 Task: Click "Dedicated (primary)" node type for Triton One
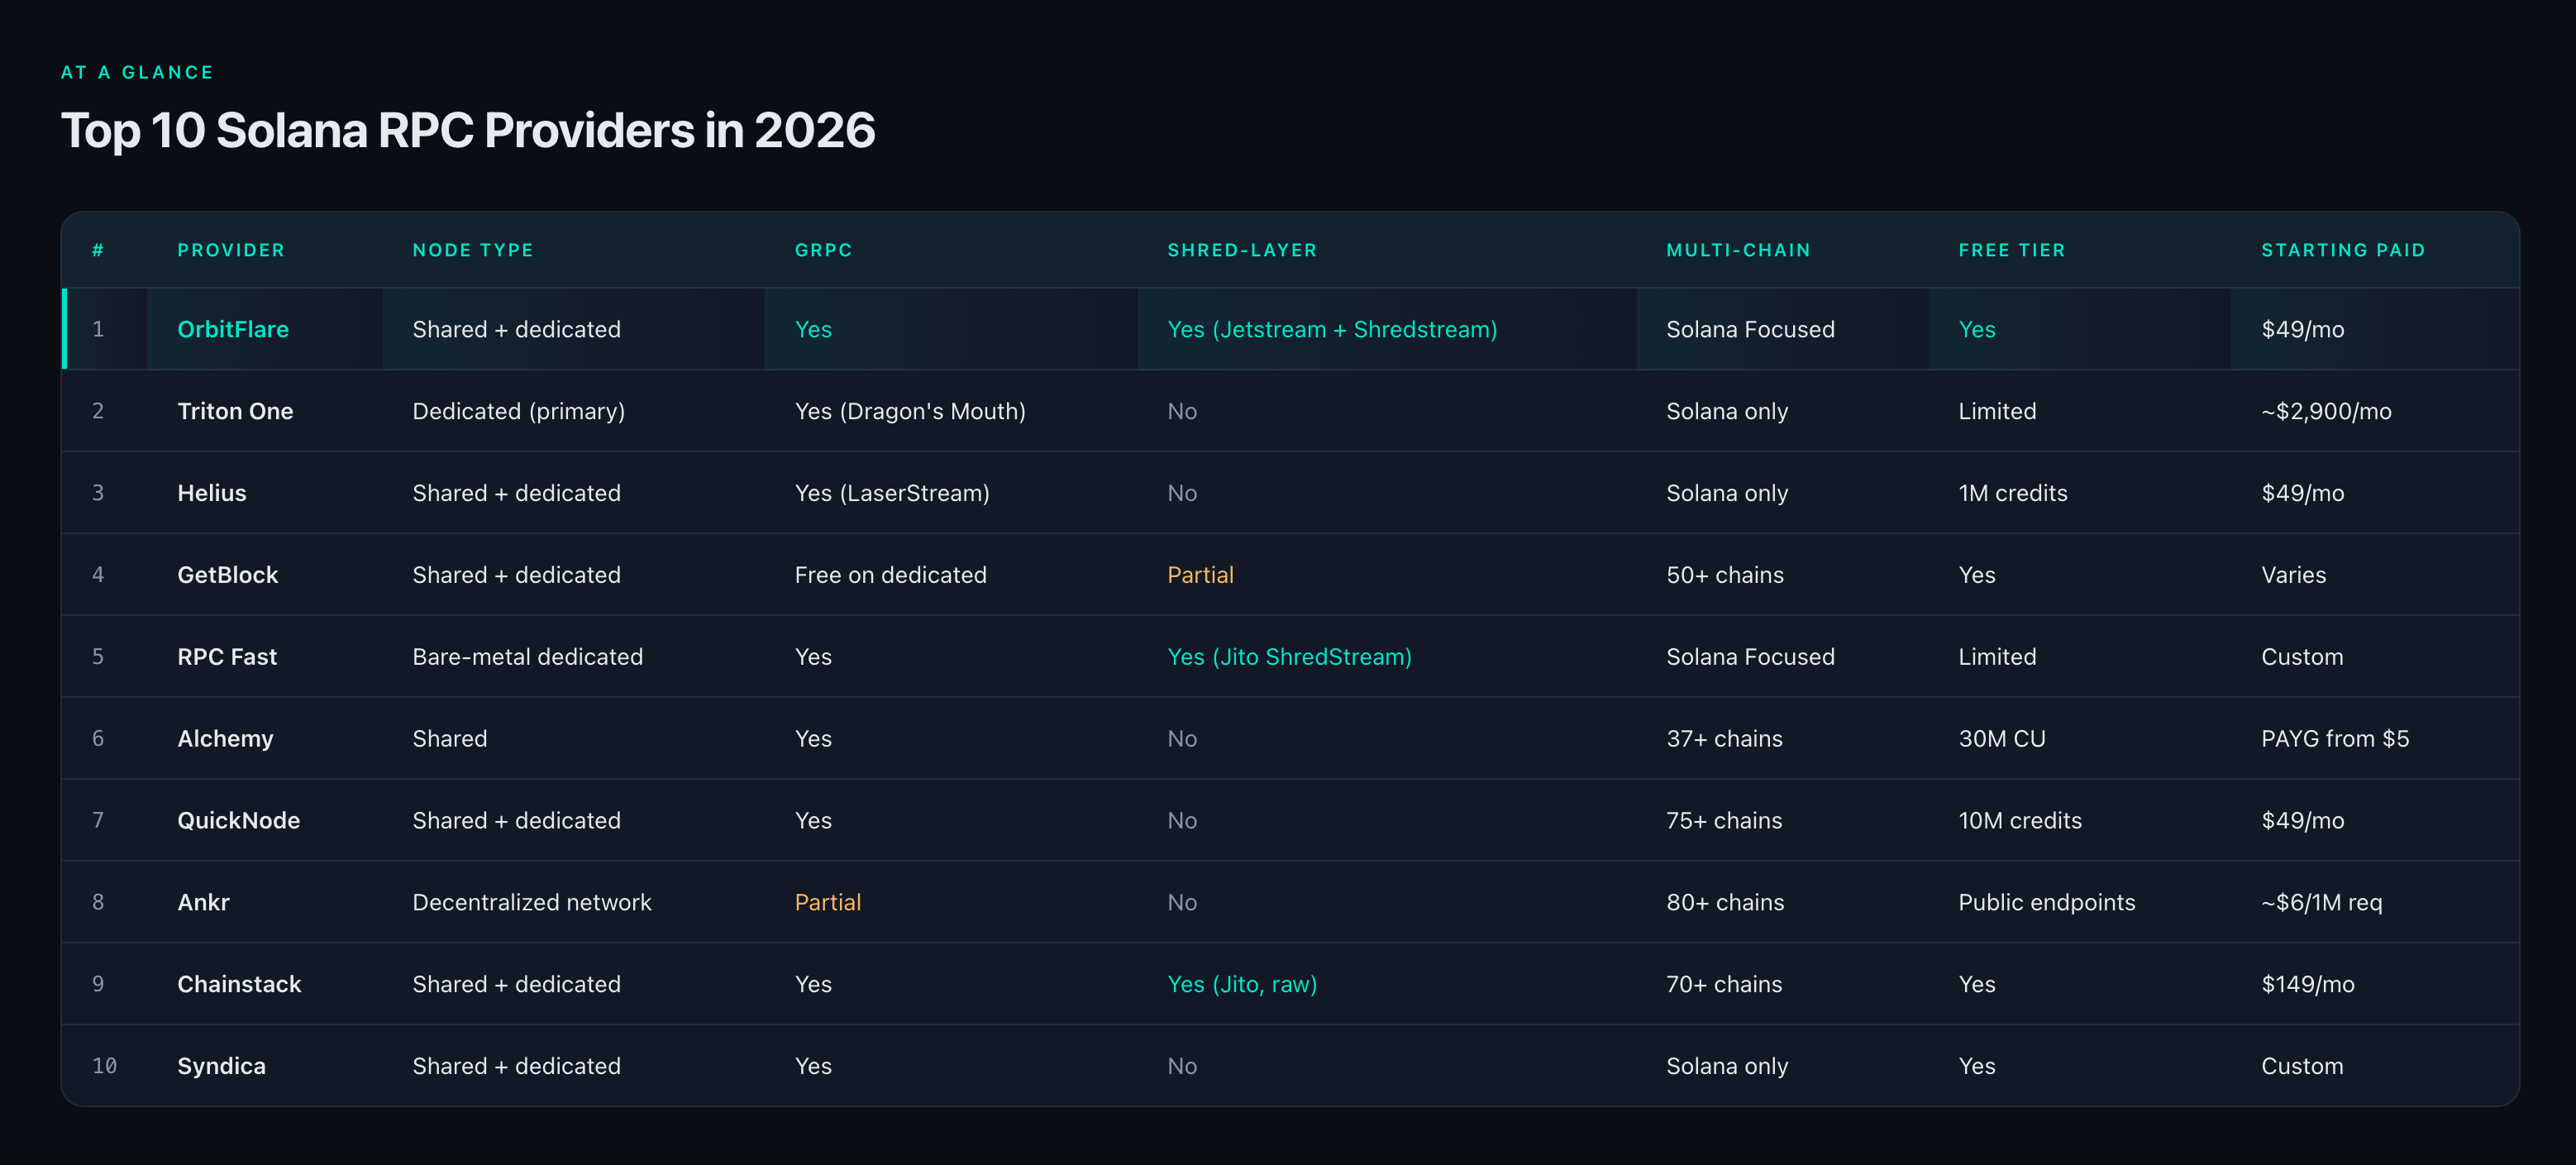518,411
